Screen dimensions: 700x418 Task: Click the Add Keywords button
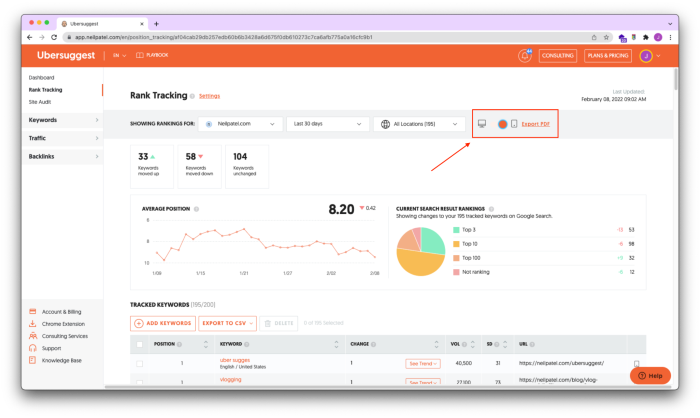point(163,323)
